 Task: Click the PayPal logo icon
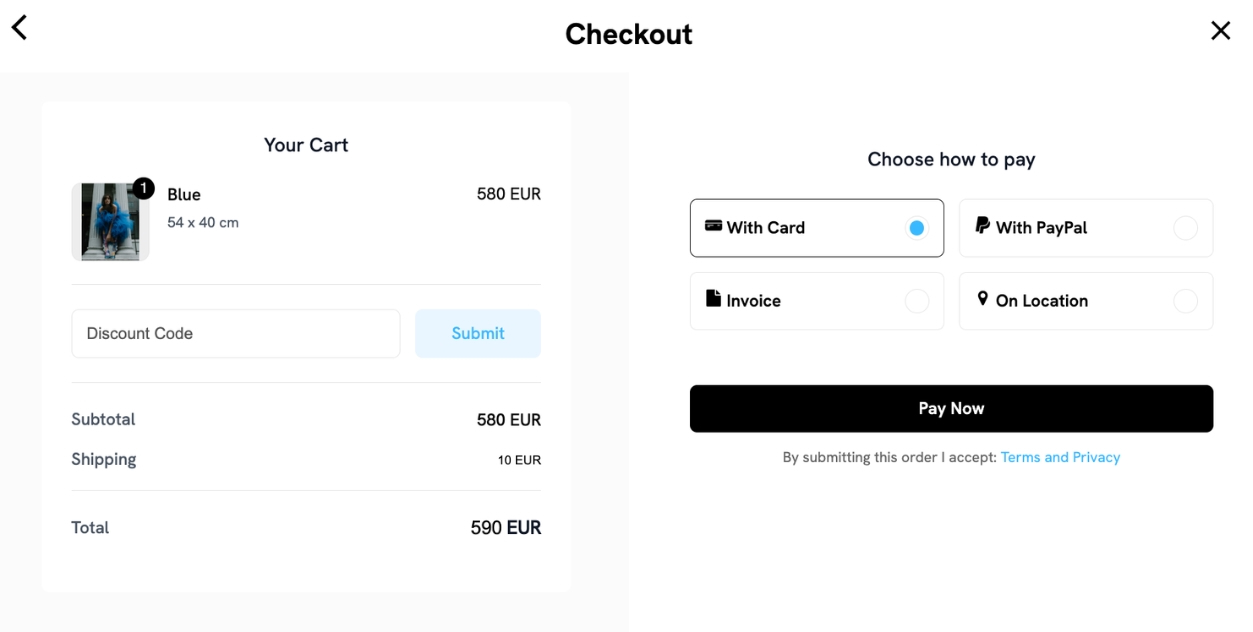(x=984, y=227)
